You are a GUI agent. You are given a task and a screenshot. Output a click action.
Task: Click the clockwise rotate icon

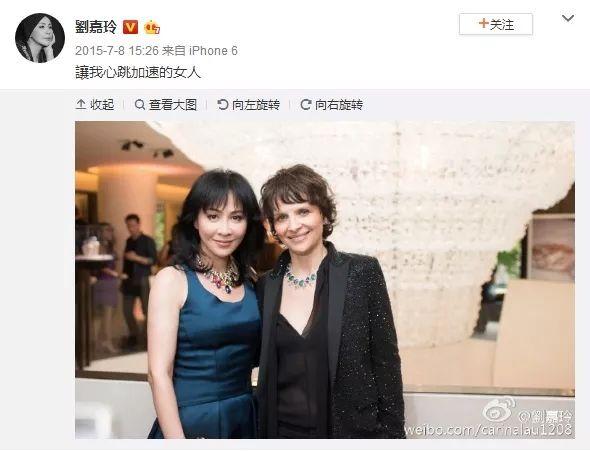306,105
